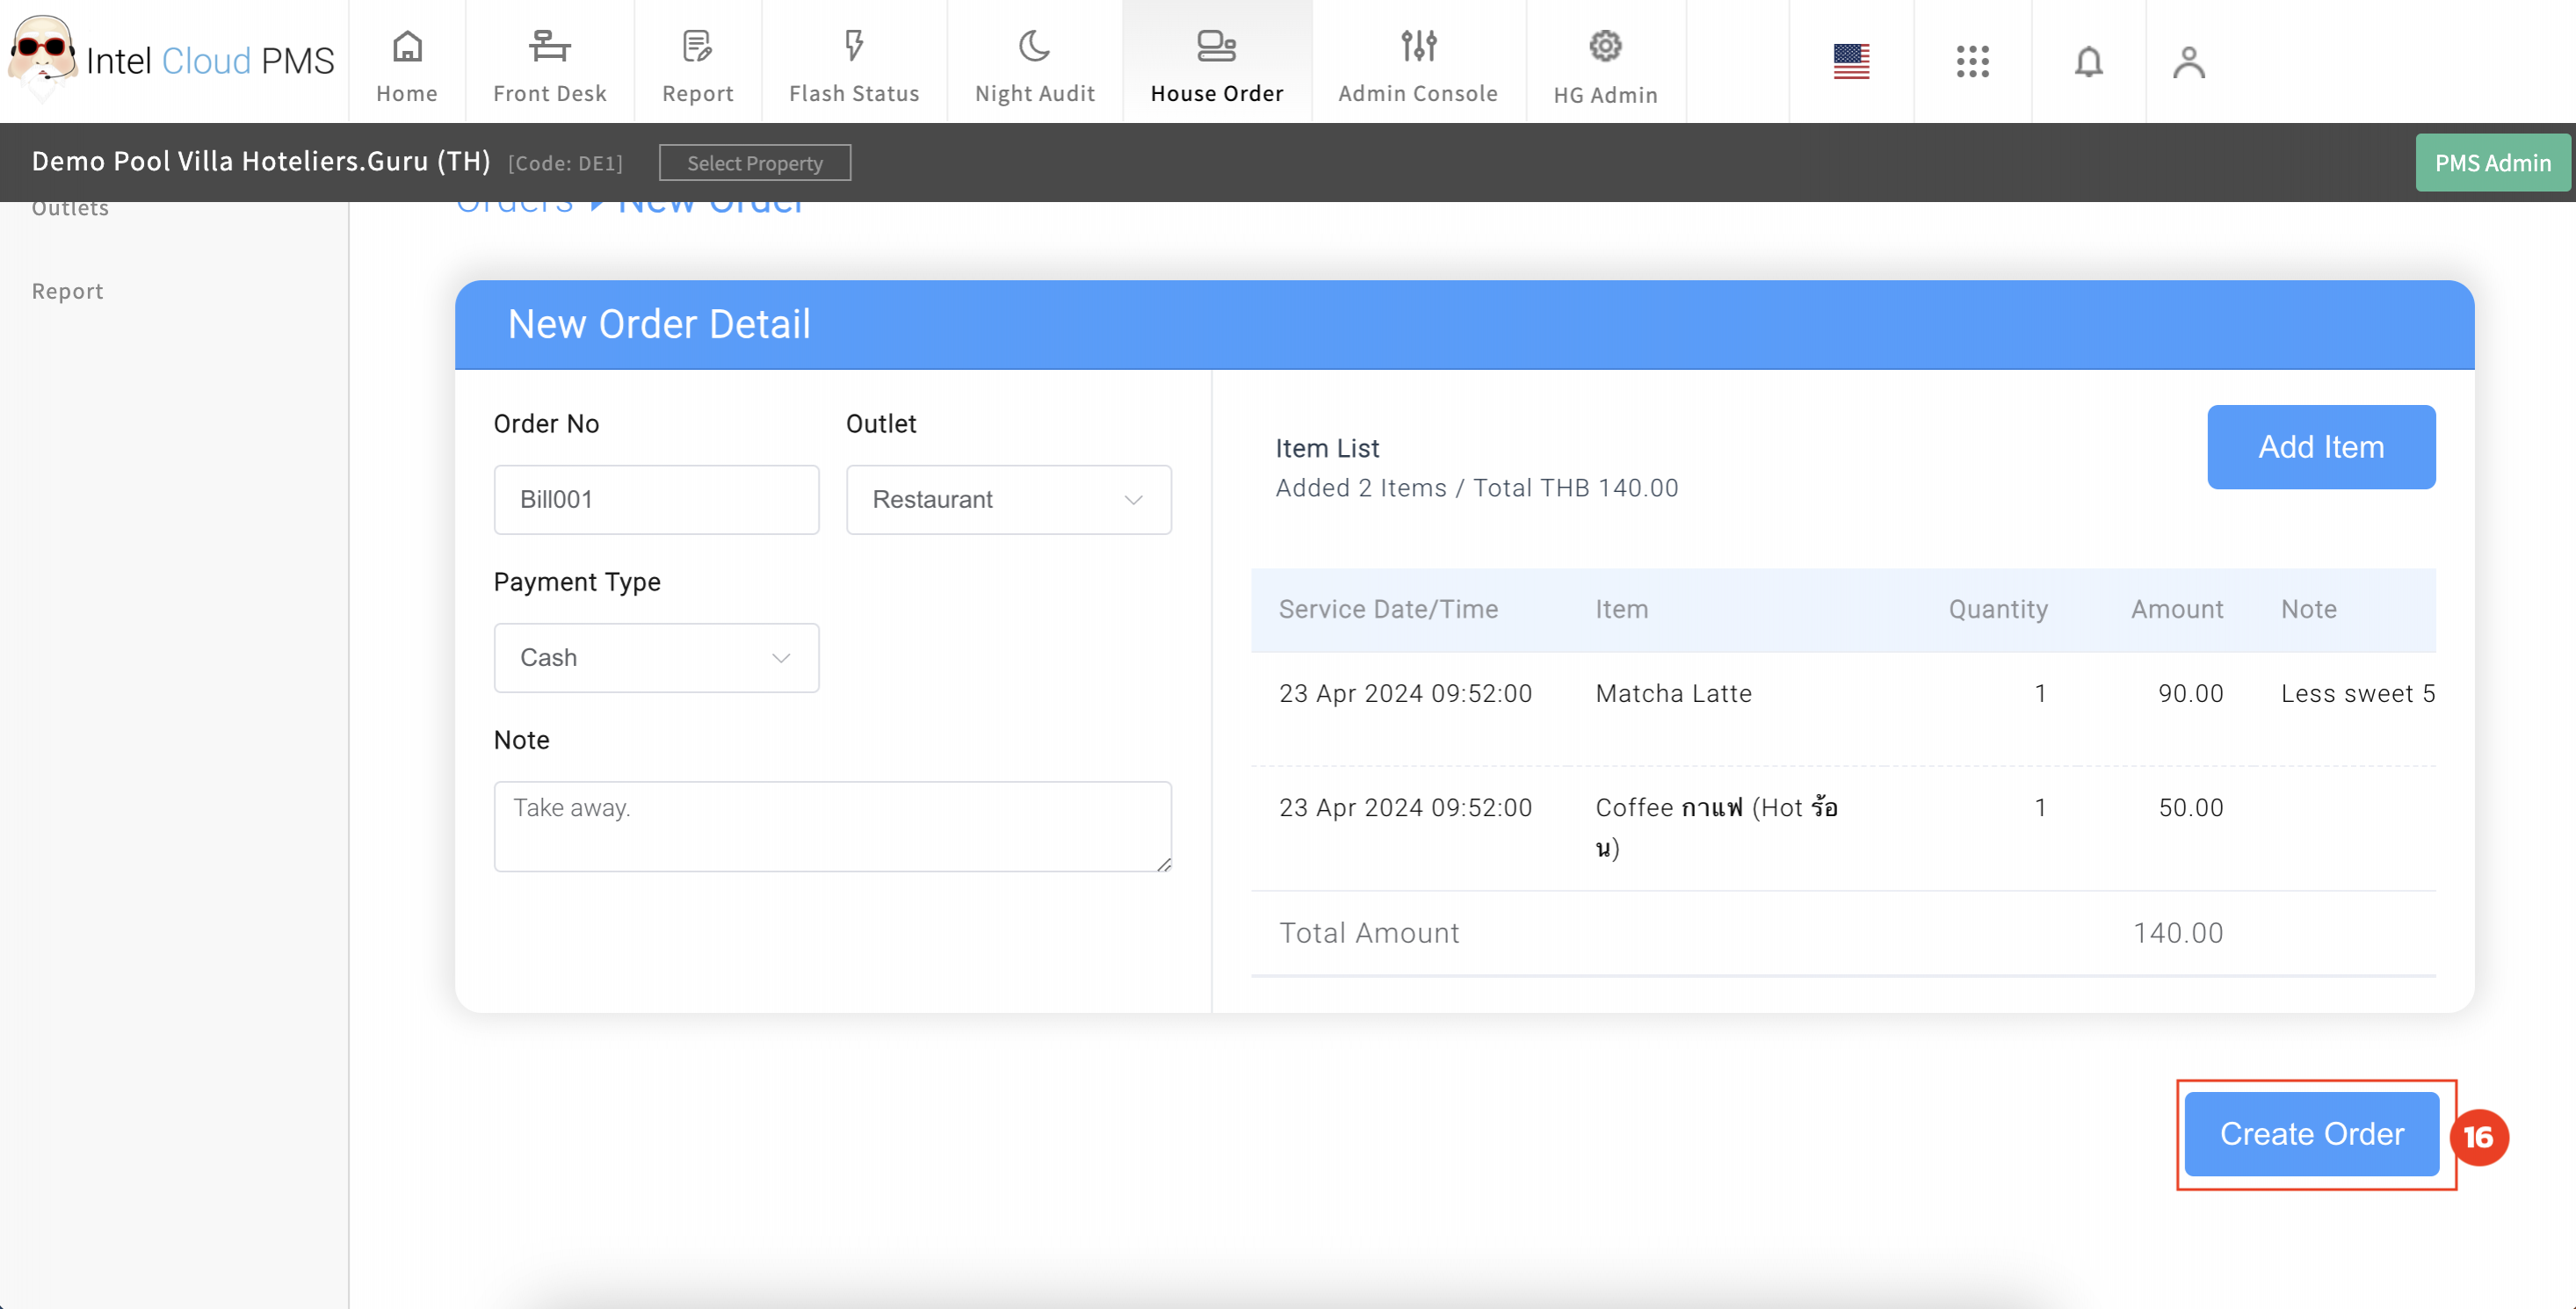Click the US flag language icon

(x=1851, y=62)
